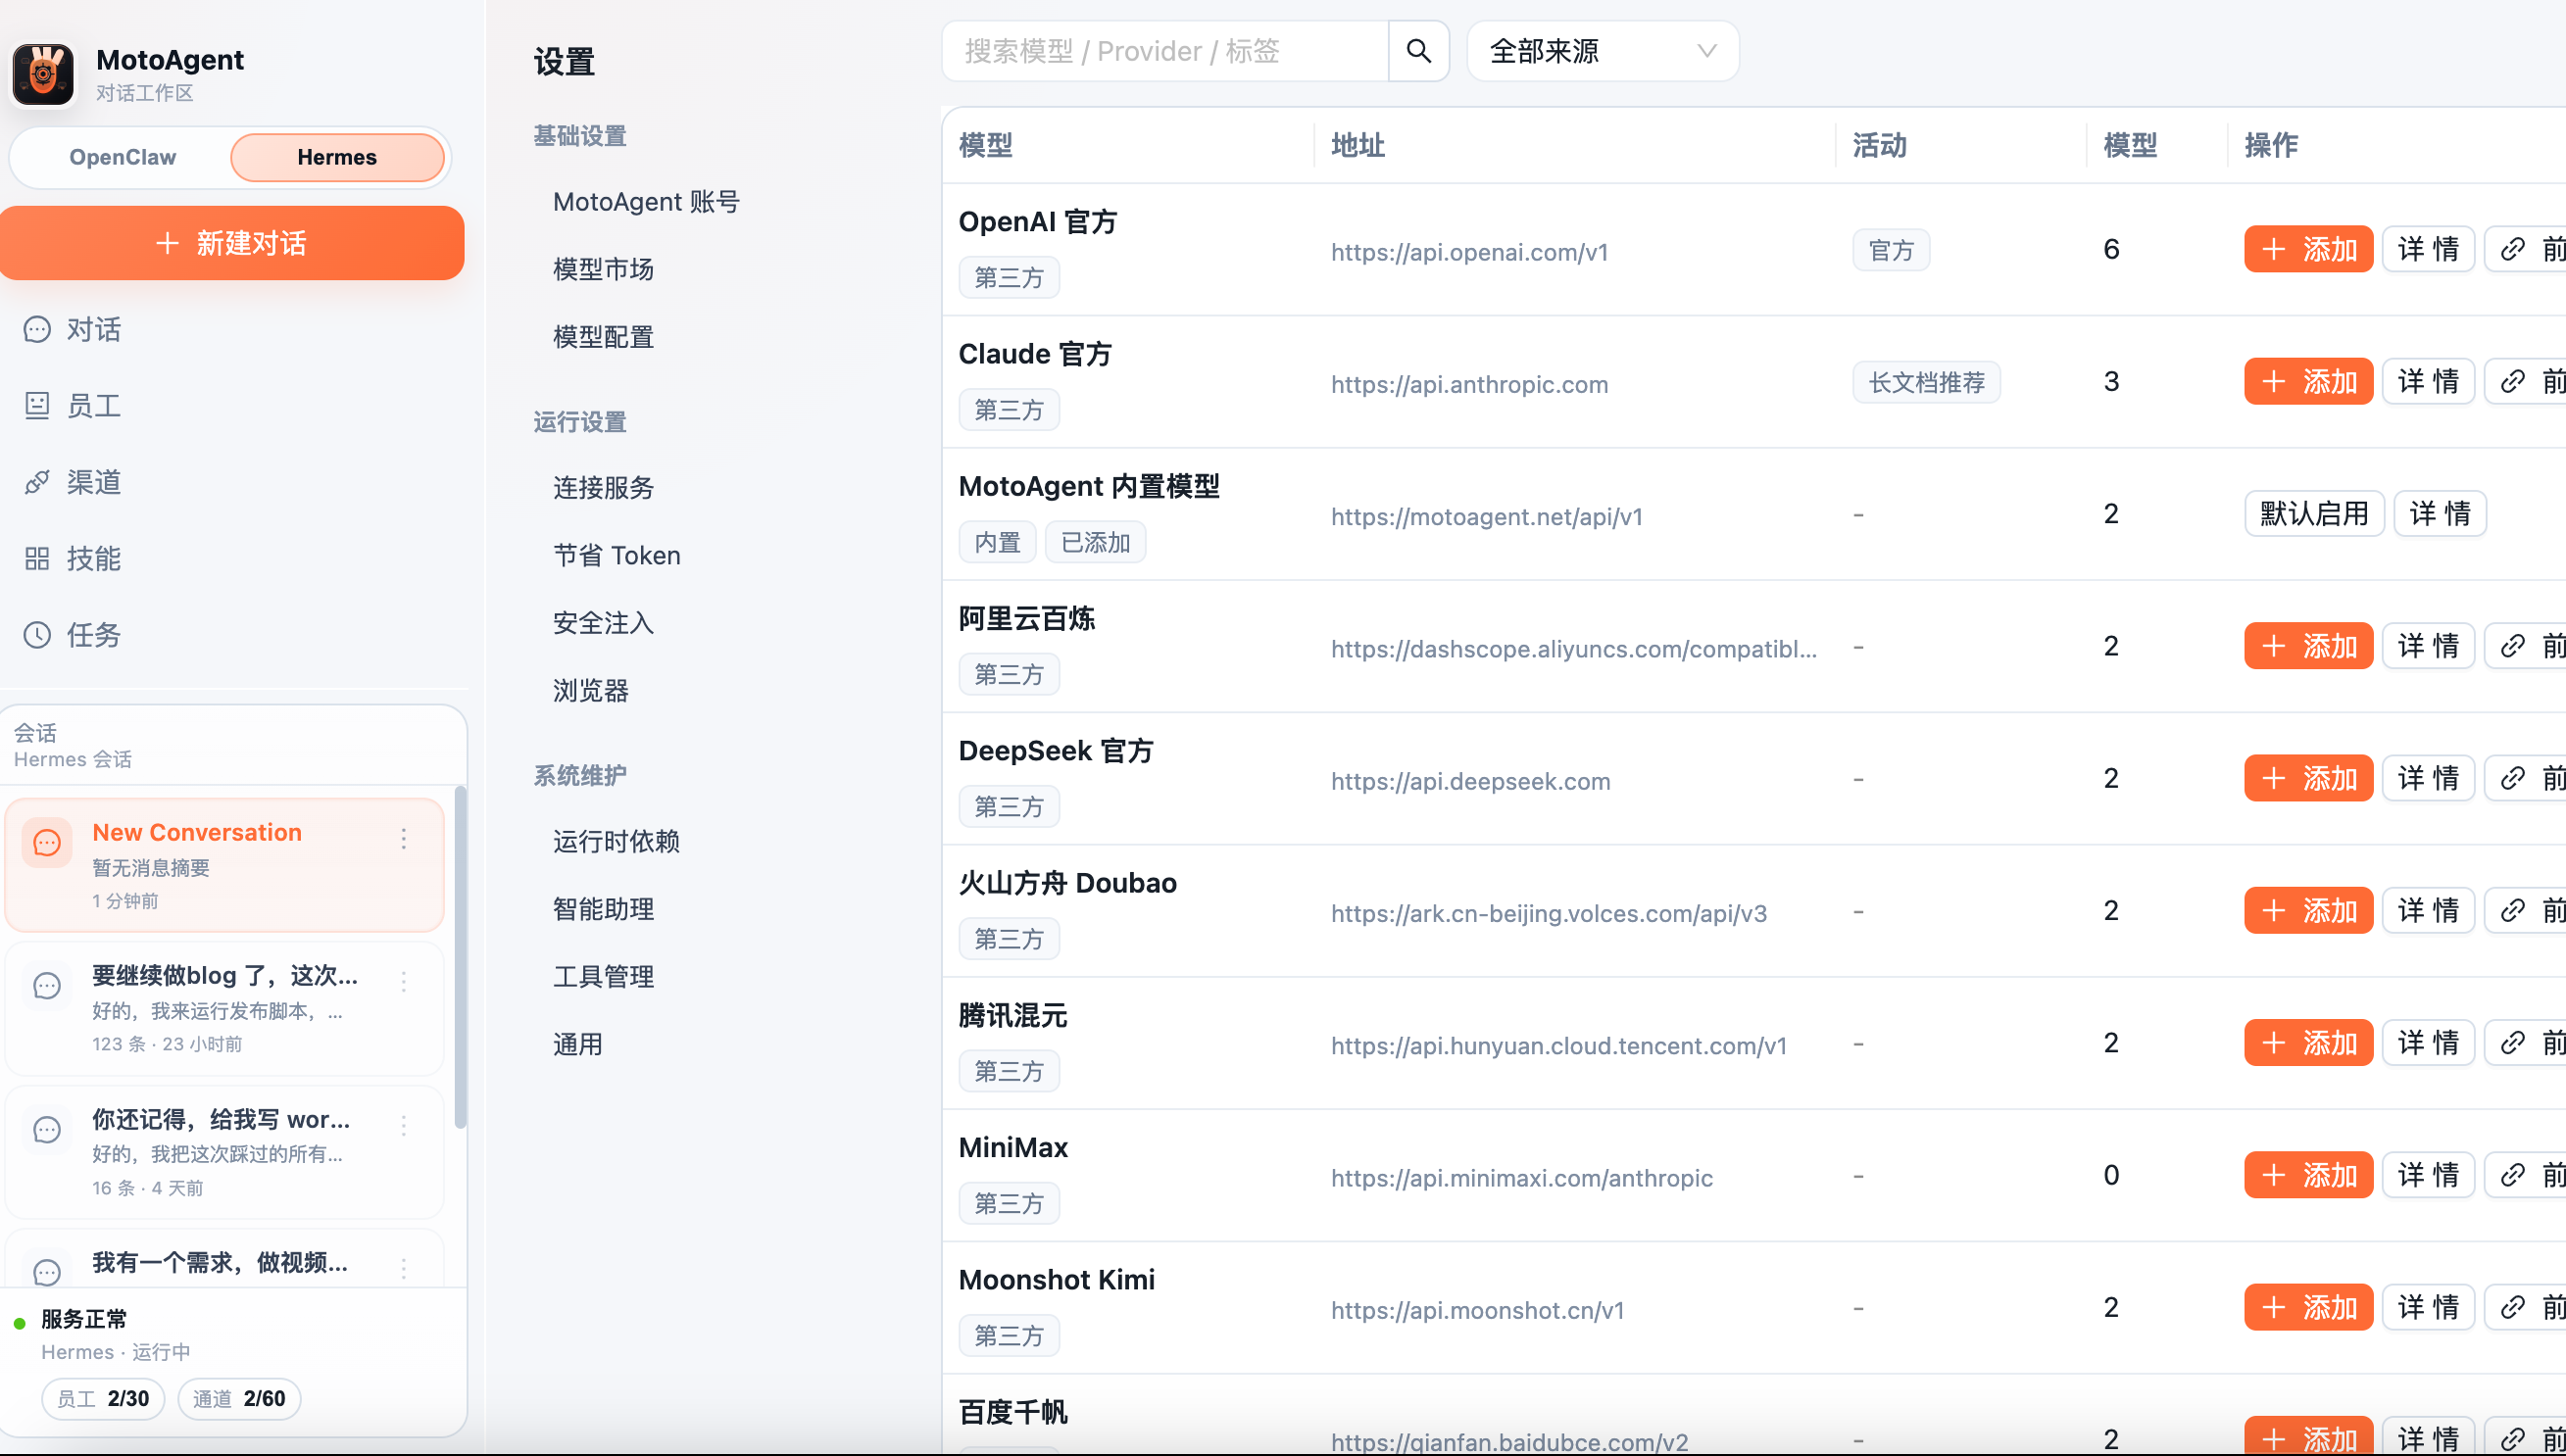Open more options for New Conversation
This screenshot has height=1456, width=2566.
[x=404, y=839]
